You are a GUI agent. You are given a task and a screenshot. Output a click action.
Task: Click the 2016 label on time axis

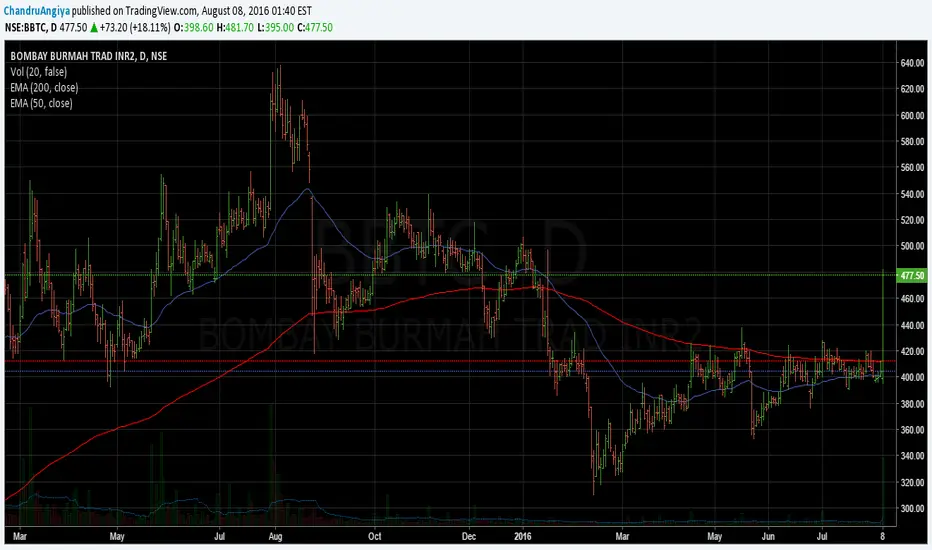pyautogui.click(x=522, y=536)
